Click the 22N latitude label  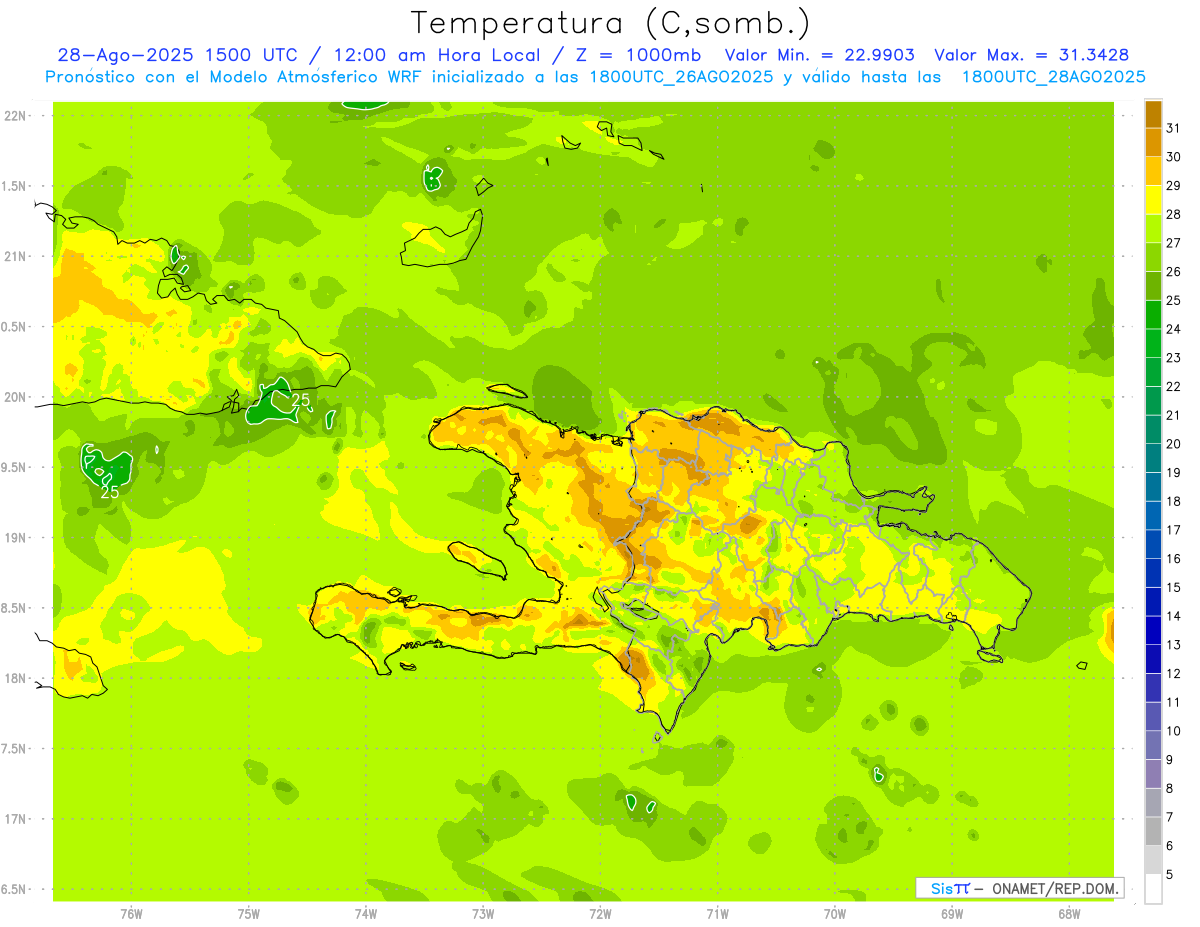[15, 116]
